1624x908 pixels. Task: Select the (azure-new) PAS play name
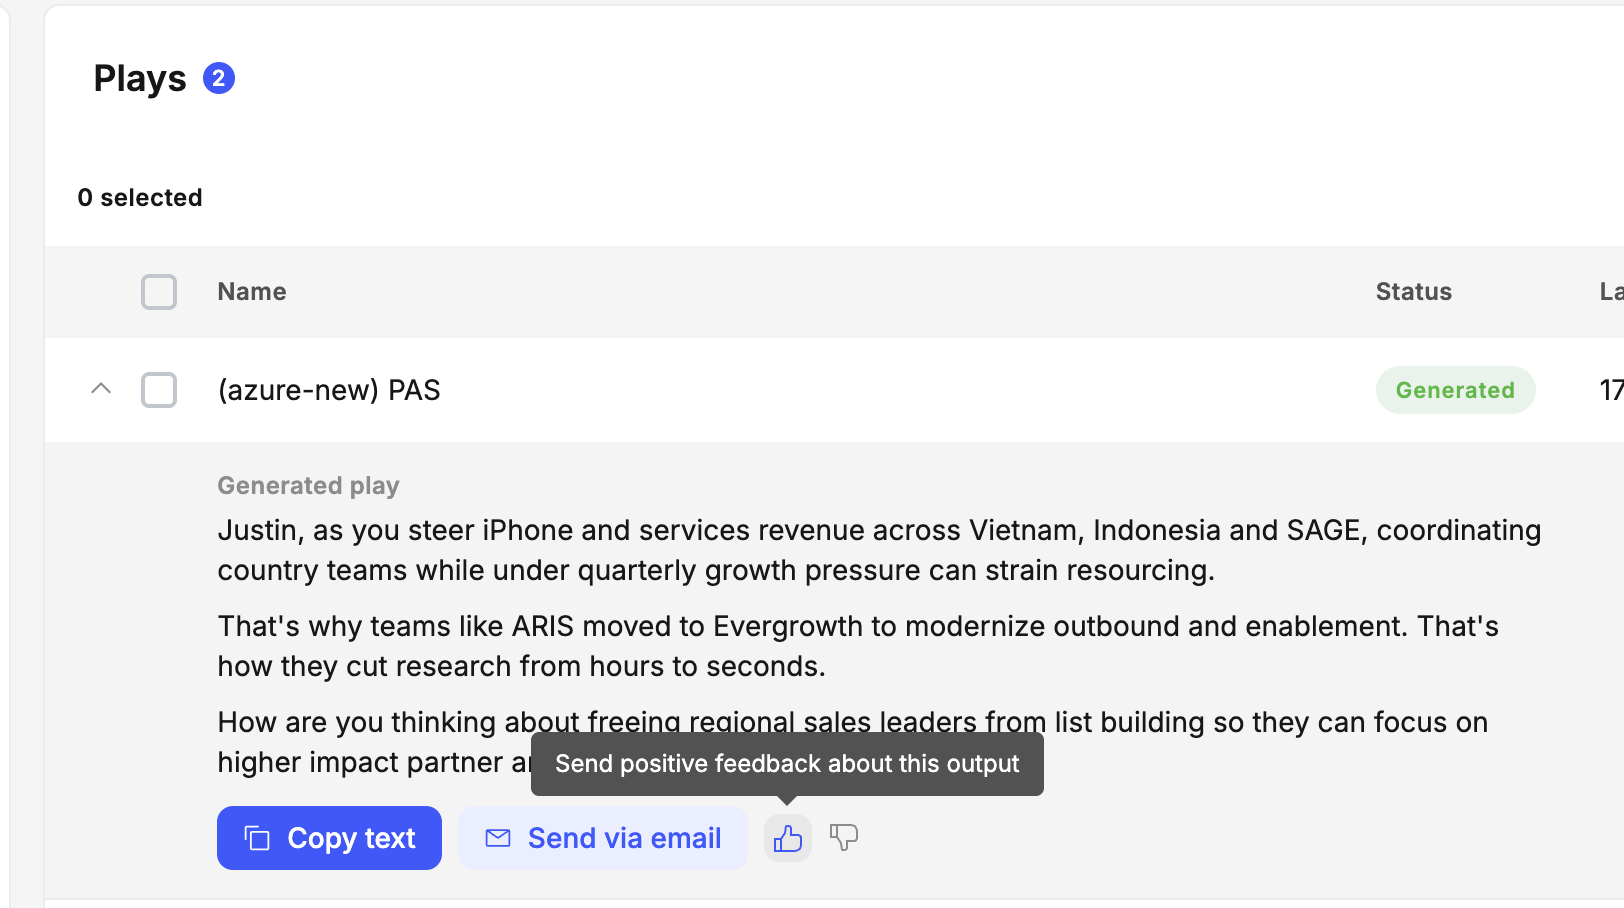pos(329,390)
